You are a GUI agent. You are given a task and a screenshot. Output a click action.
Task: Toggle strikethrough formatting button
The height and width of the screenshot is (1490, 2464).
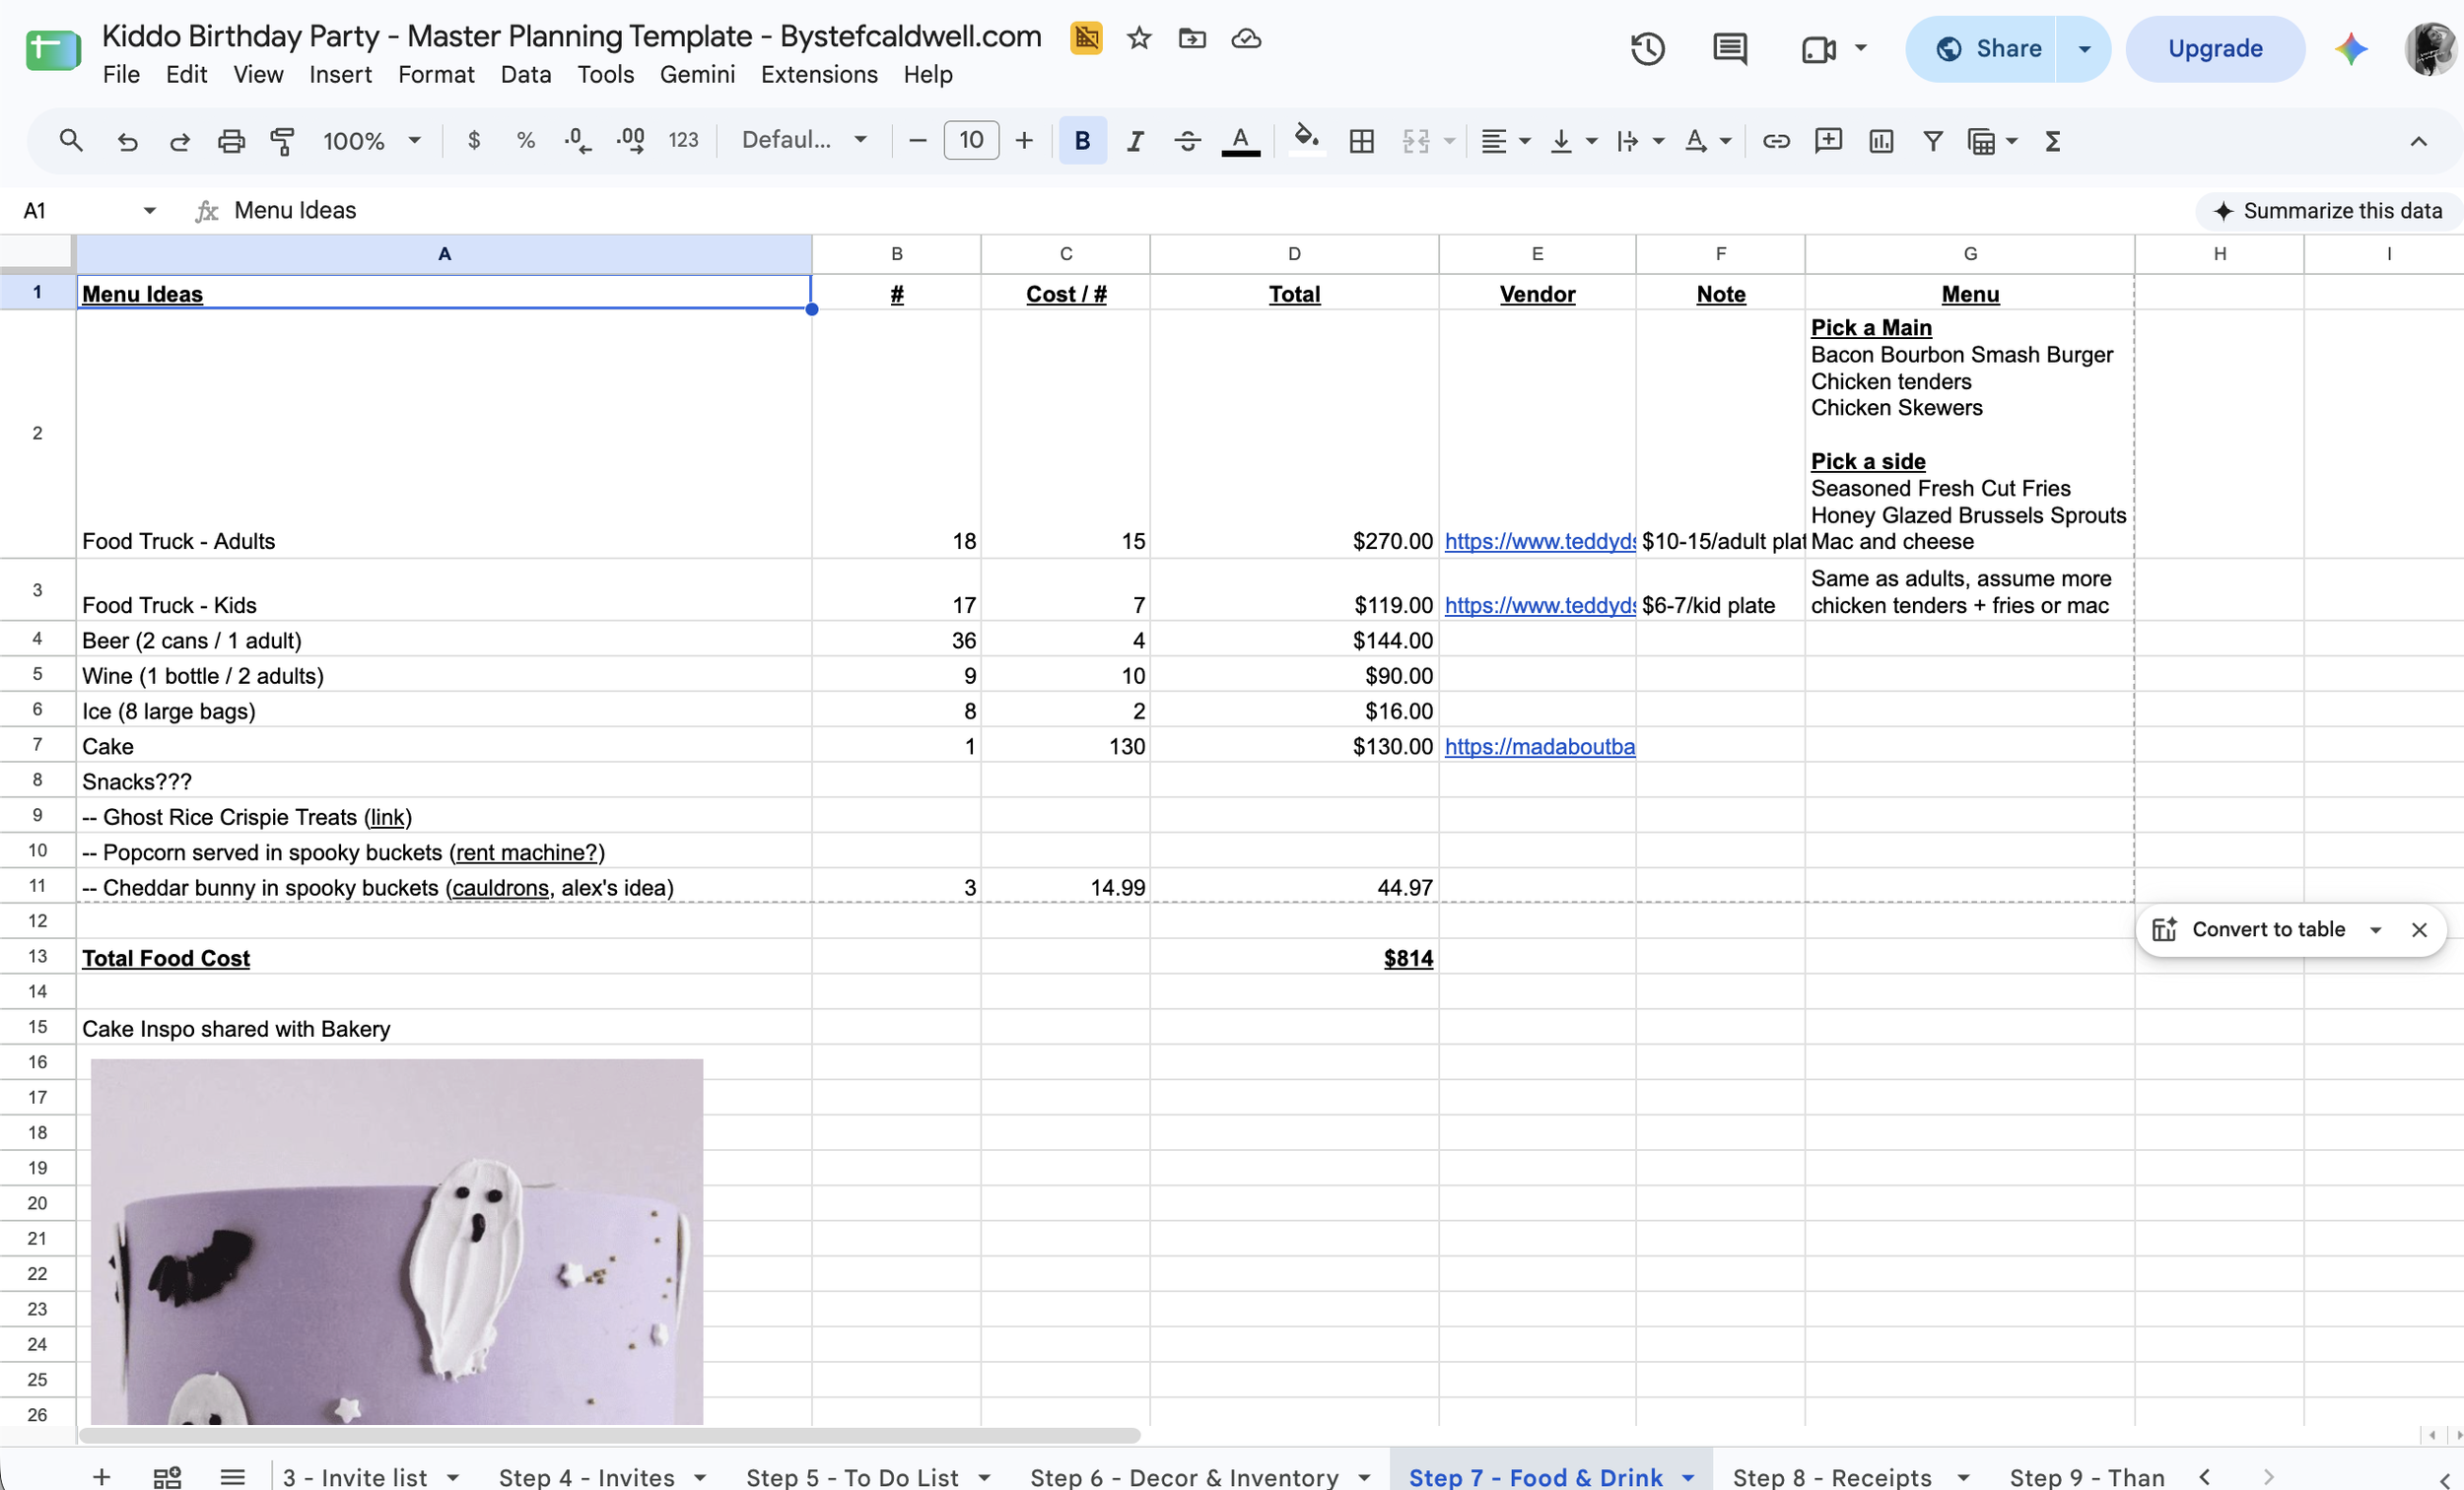[x=1187, y=141]
